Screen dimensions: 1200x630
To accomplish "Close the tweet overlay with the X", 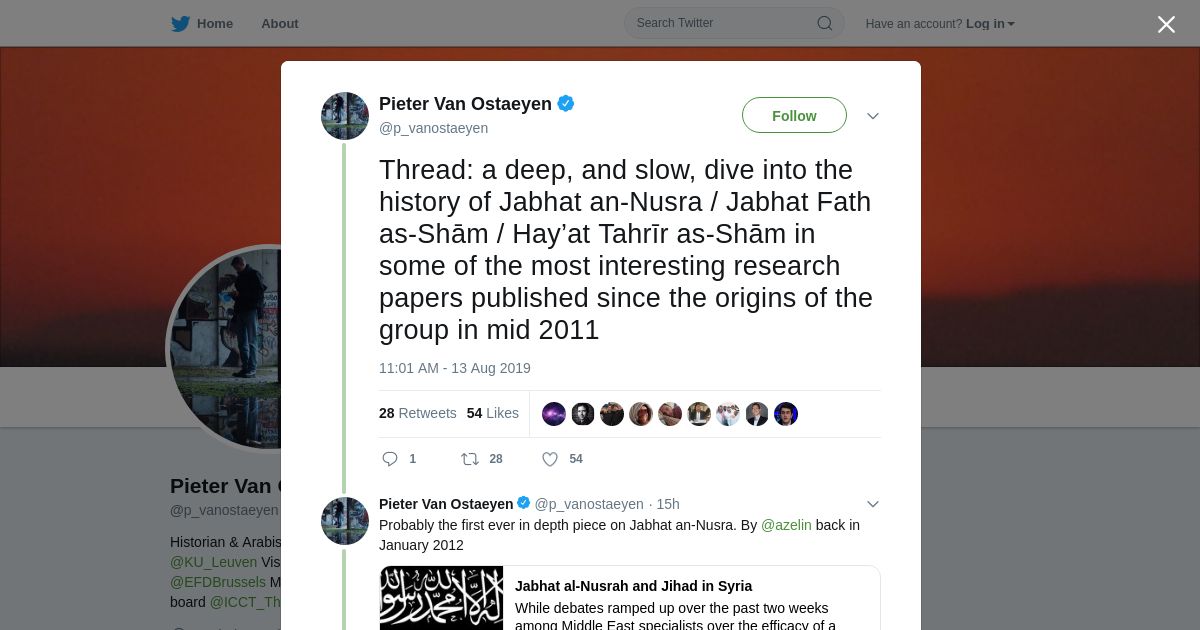I will click(x=1166, y=24).
